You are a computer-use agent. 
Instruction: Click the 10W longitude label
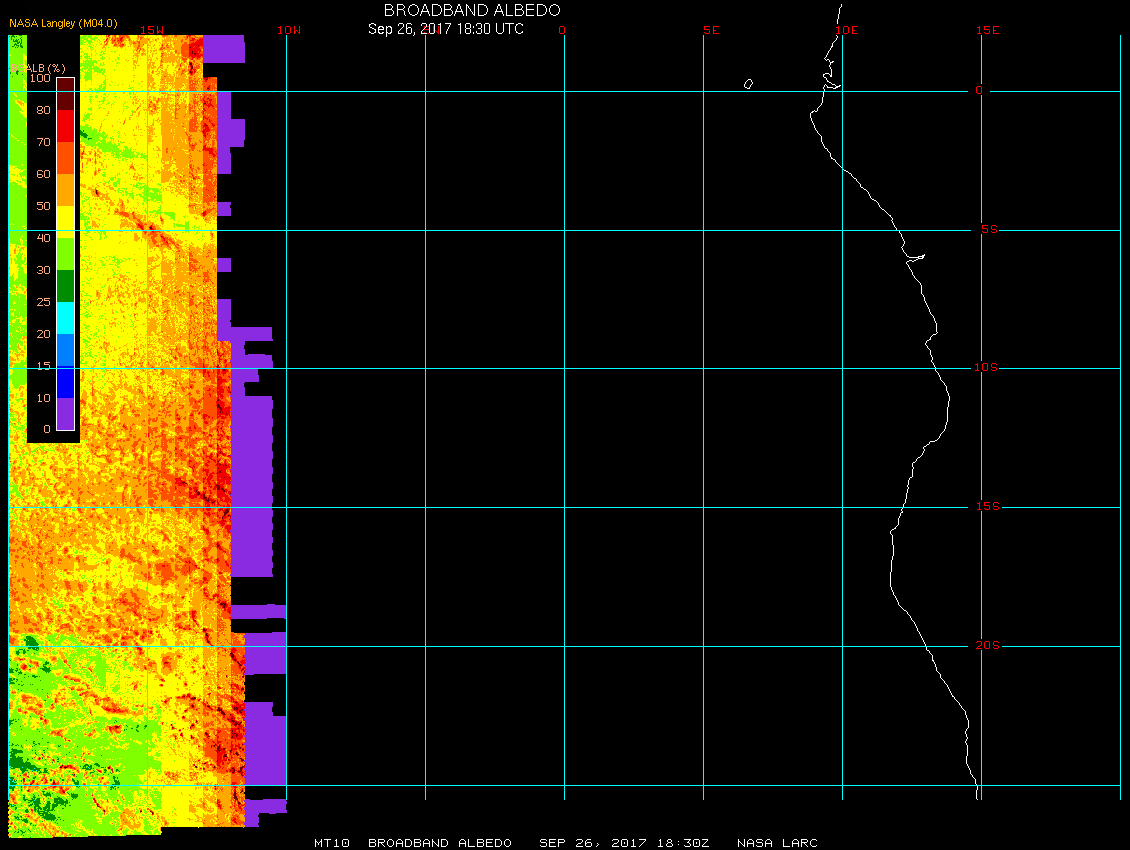(288, 30)
